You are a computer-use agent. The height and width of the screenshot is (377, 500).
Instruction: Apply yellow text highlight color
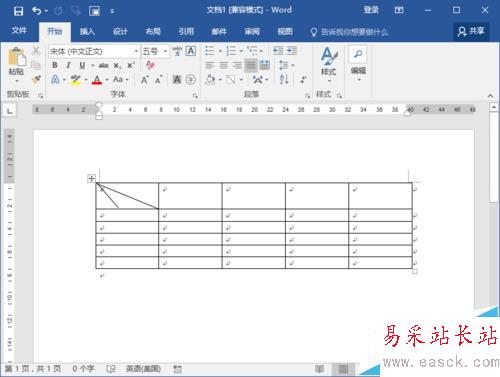(x=76, y=80)
